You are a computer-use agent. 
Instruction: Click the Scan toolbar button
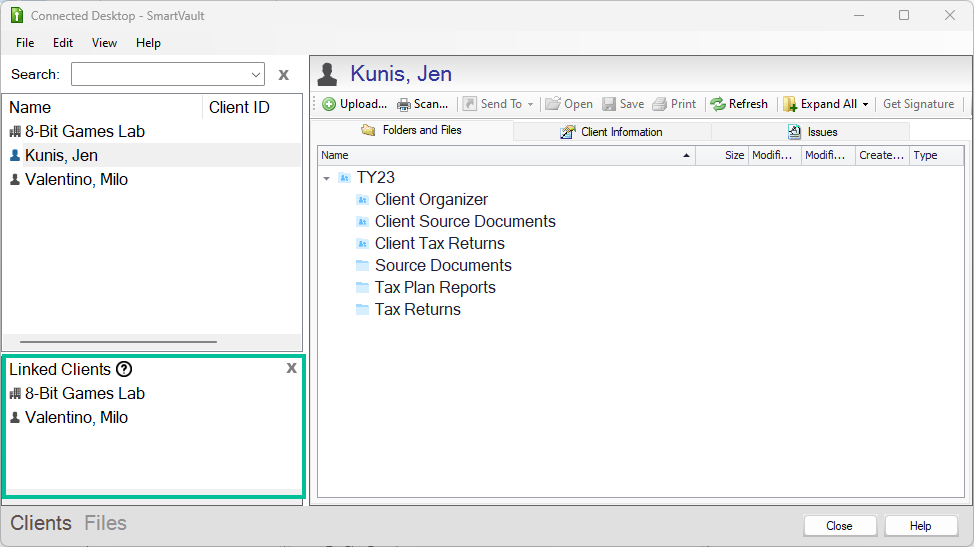point(423,104)
